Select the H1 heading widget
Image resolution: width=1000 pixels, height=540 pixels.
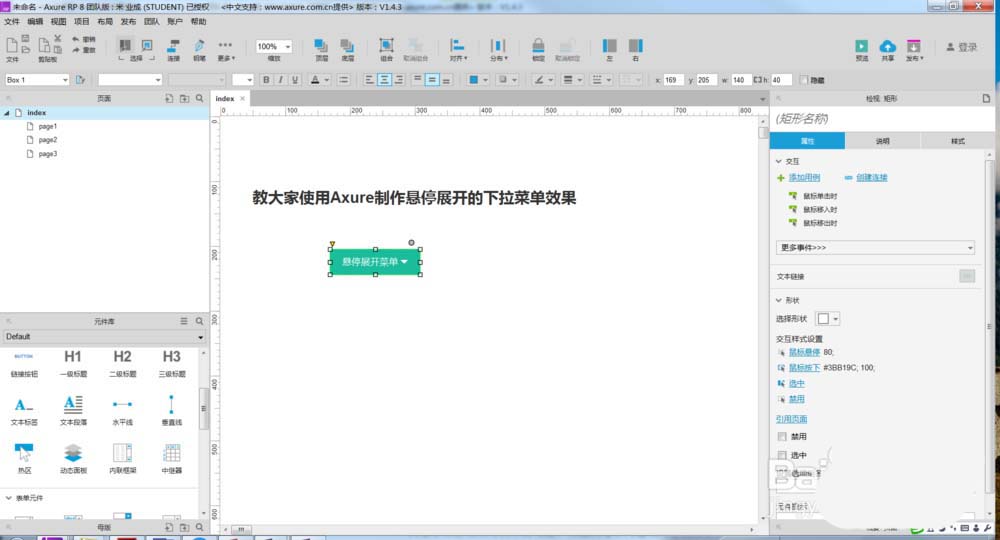[x=73, y=363]
